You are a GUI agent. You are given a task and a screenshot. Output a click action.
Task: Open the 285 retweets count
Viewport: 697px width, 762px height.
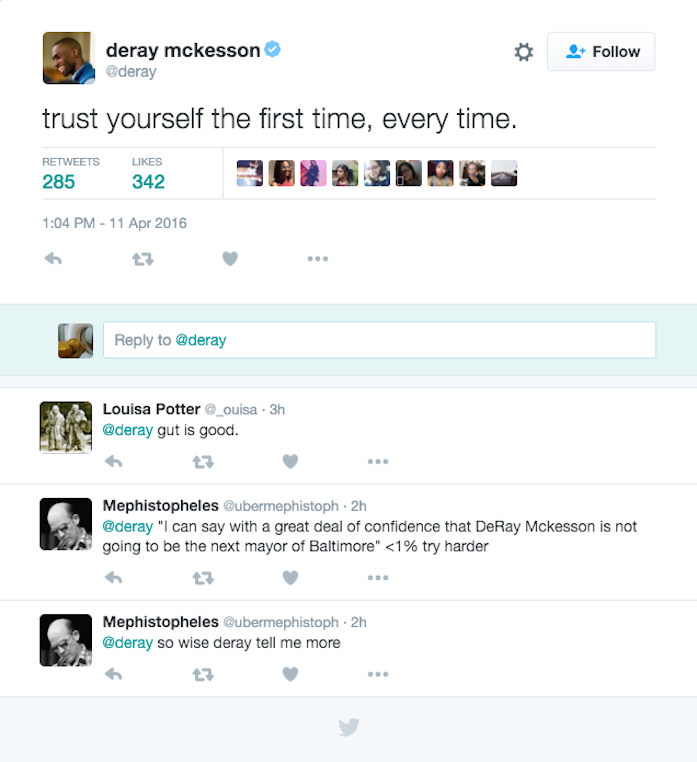coord(59,181)
